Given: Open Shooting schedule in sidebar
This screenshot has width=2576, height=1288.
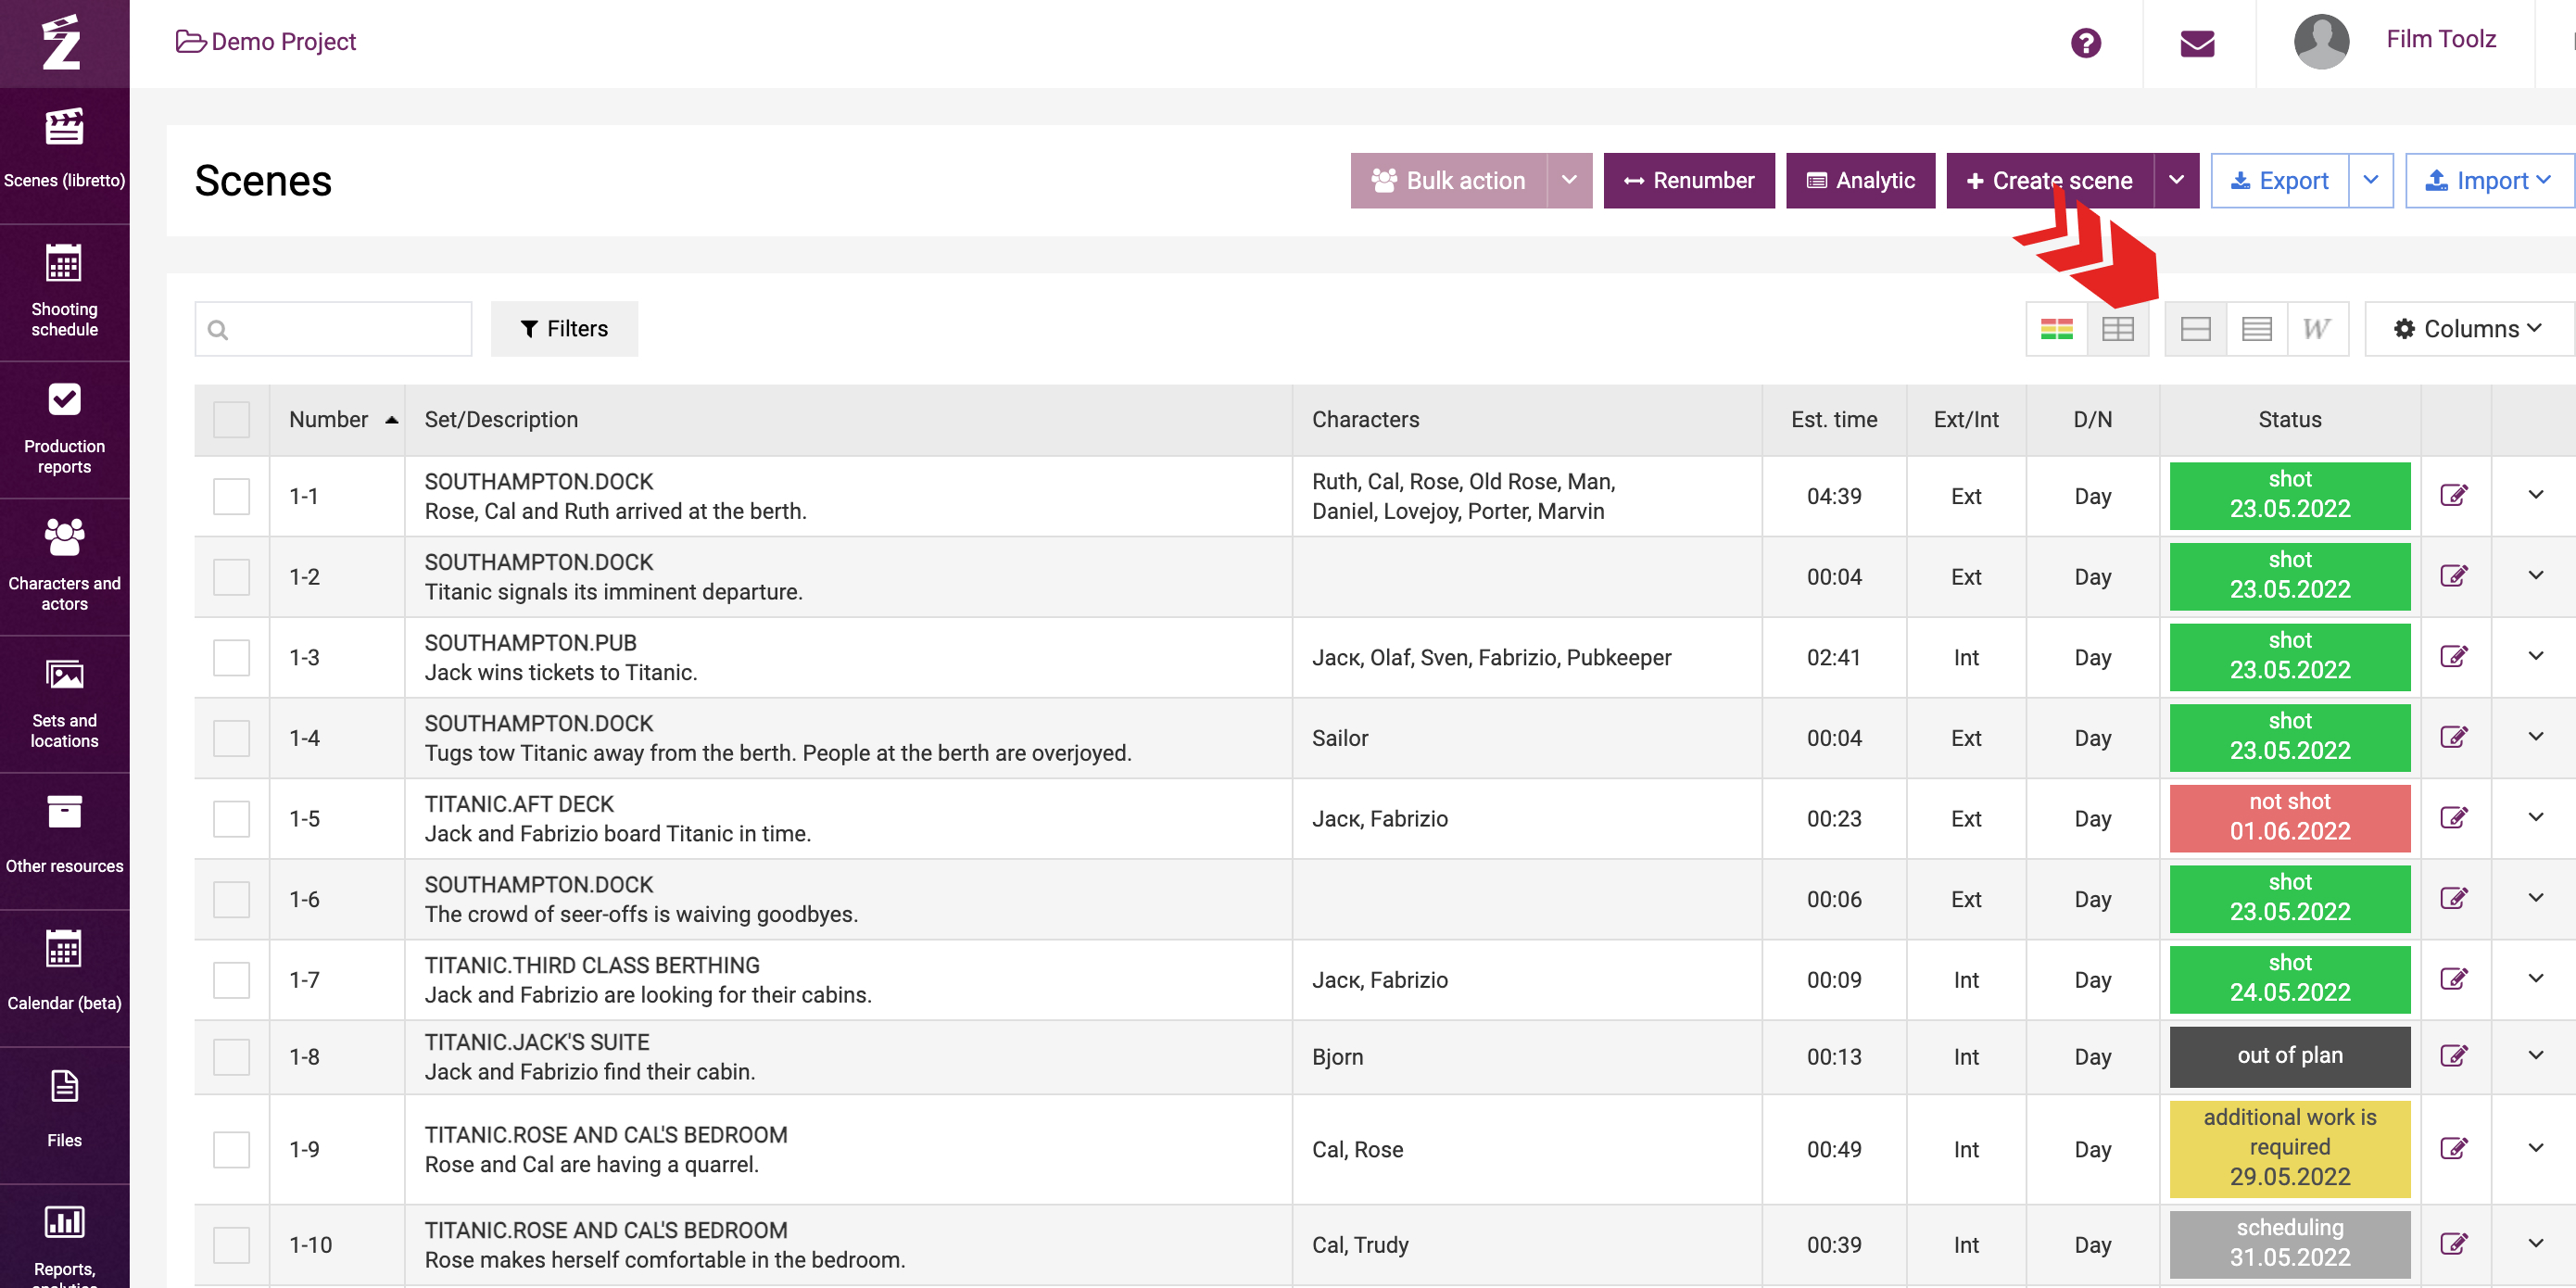Looking at the screenshot, I should [x=64, y=292].
